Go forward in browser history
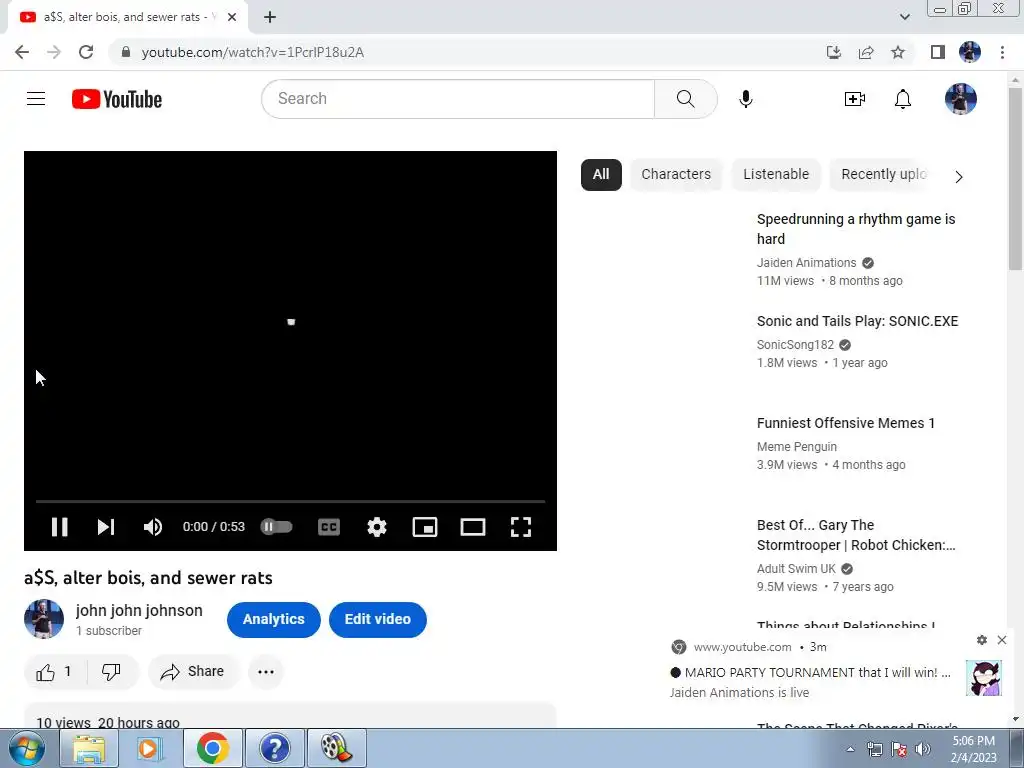The width and height of the screenshot is (1024, 768). coord(54,52)
